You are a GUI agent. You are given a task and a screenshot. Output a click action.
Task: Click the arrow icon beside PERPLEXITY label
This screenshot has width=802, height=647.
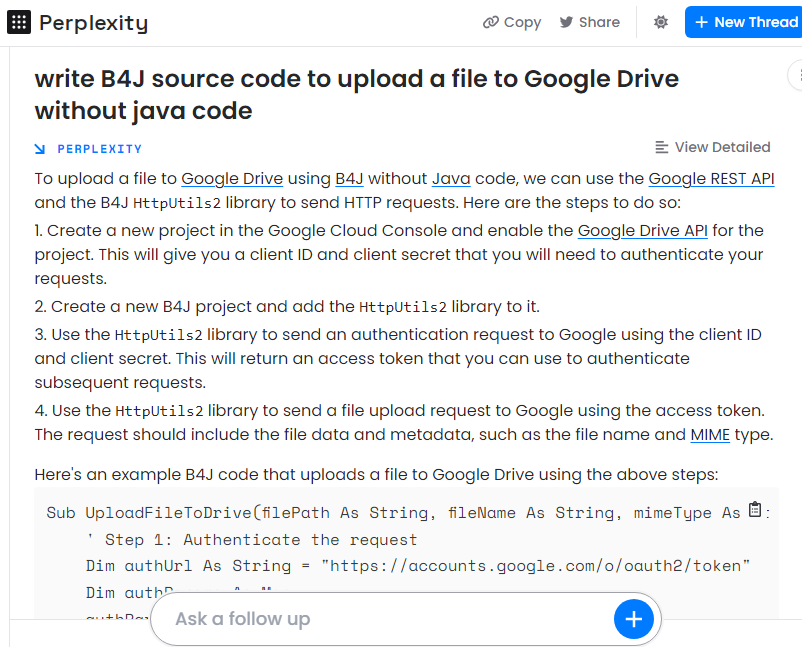38,147
